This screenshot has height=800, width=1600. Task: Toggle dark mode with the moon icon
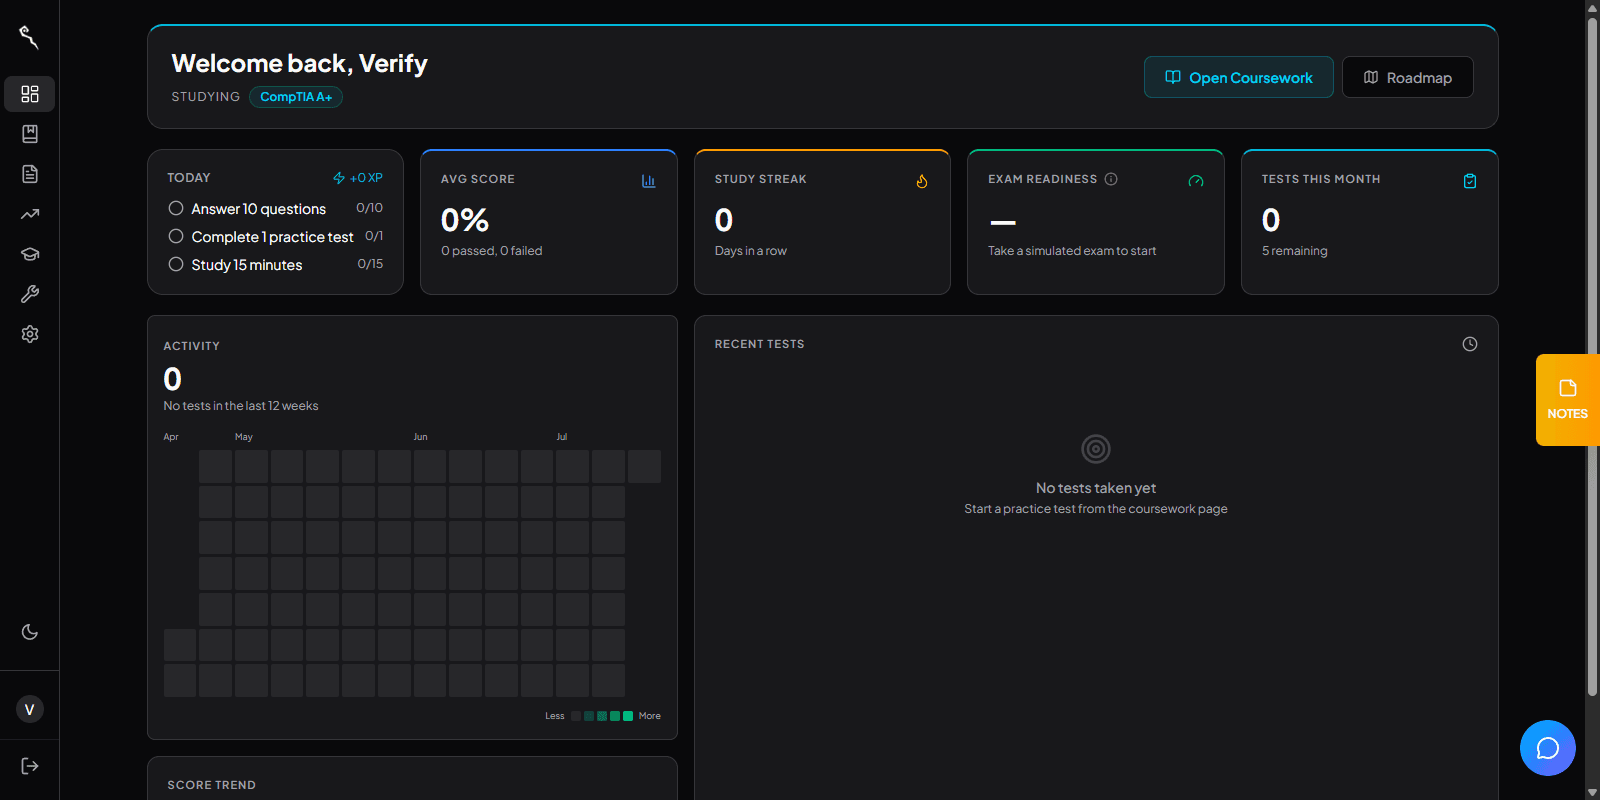[x=30, y=632]
